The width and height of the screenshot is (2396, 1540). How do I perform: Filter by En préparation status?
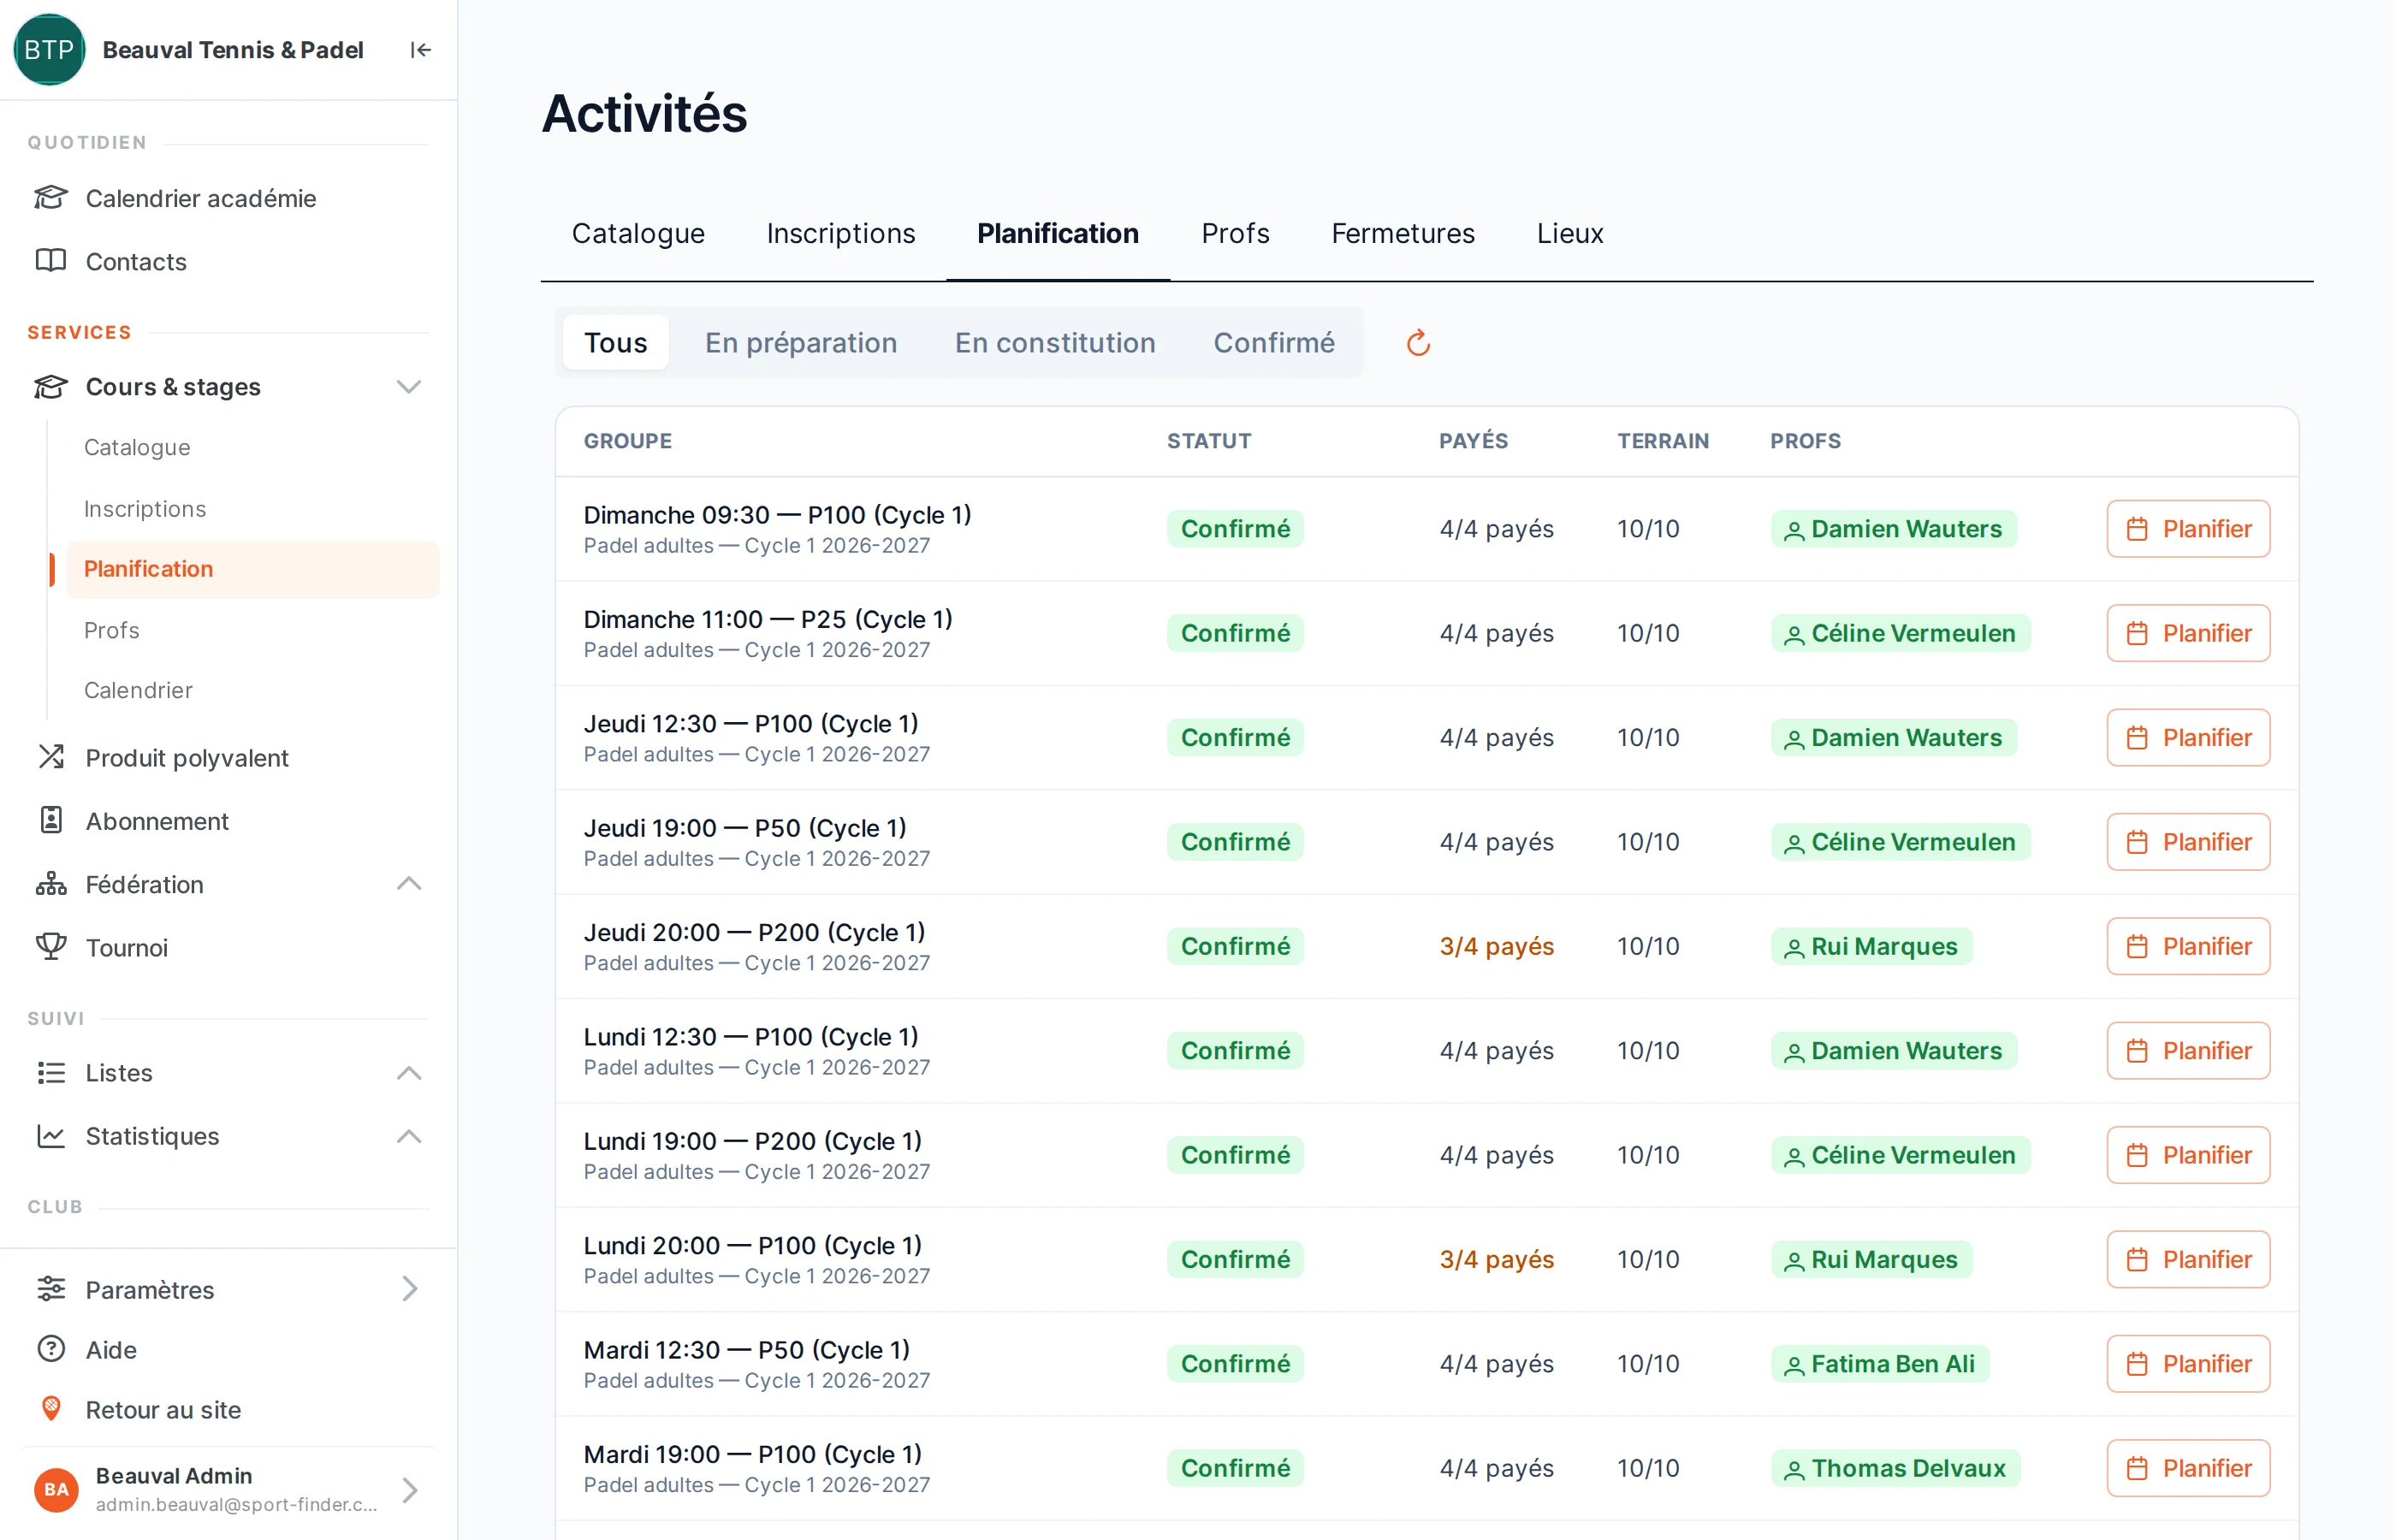tap(801, 343)
